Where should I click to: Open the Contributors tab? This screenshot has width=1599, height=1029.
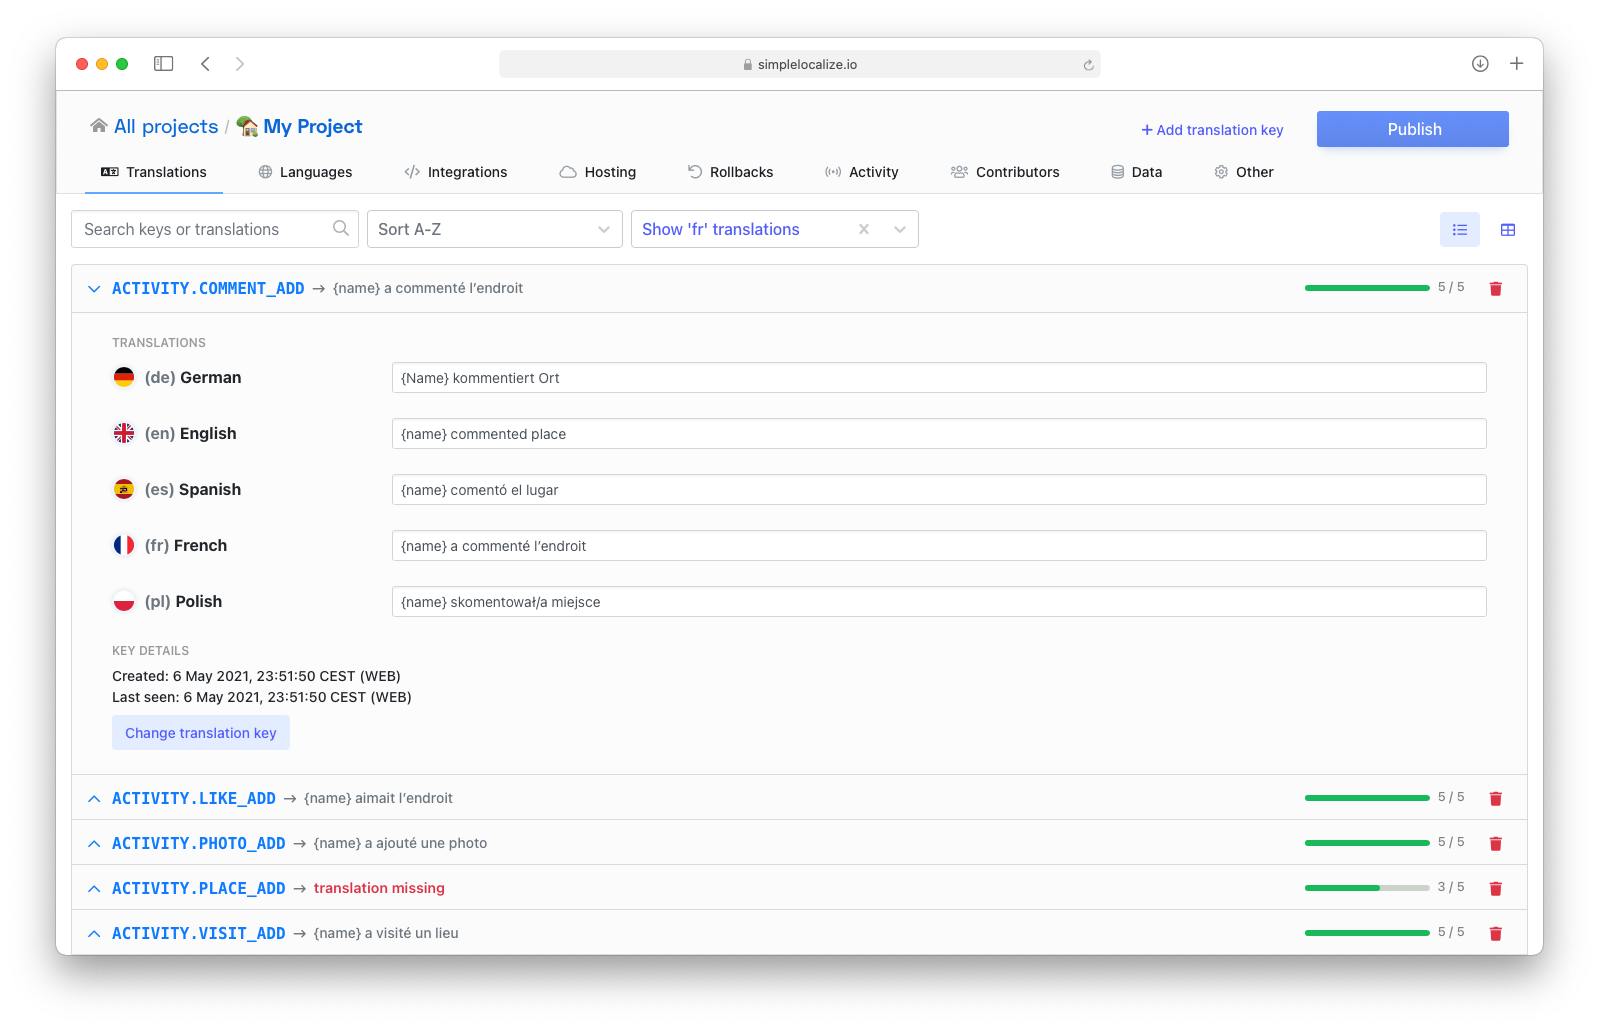pos(1005,172)
